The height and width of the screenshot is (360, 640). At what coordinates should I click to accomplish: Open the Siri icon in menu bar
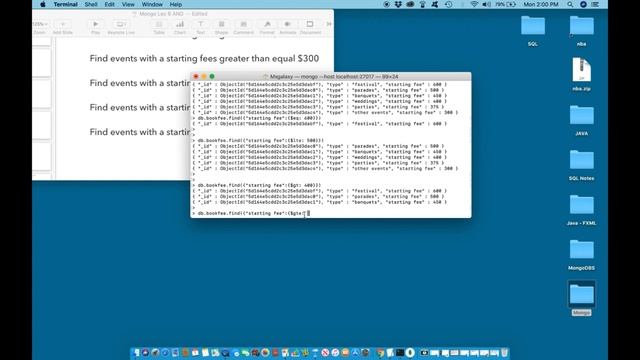[583, 4]
